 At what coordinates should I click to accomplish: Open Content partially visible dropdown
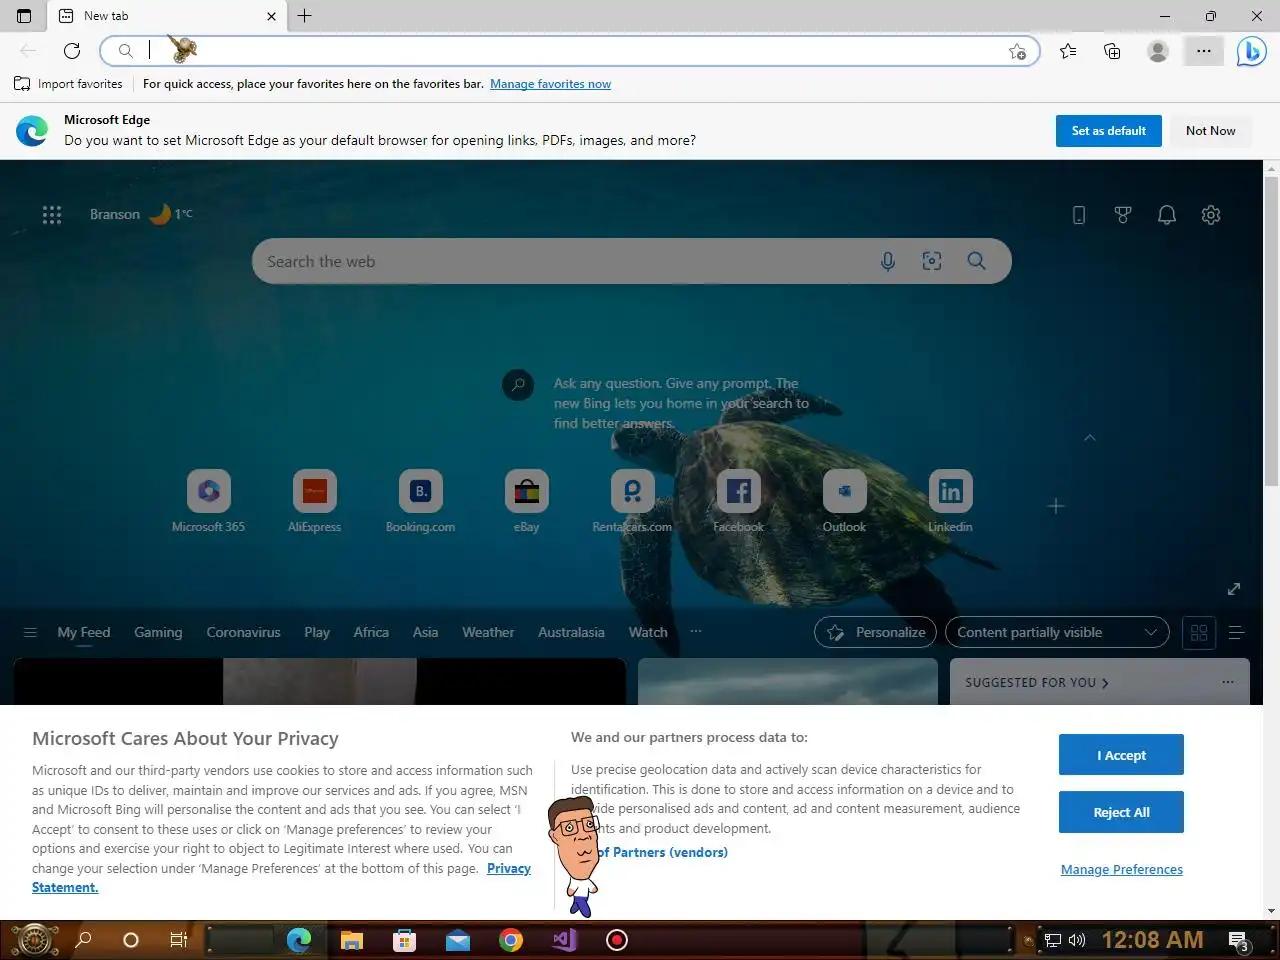click(x=1057, y=632)
